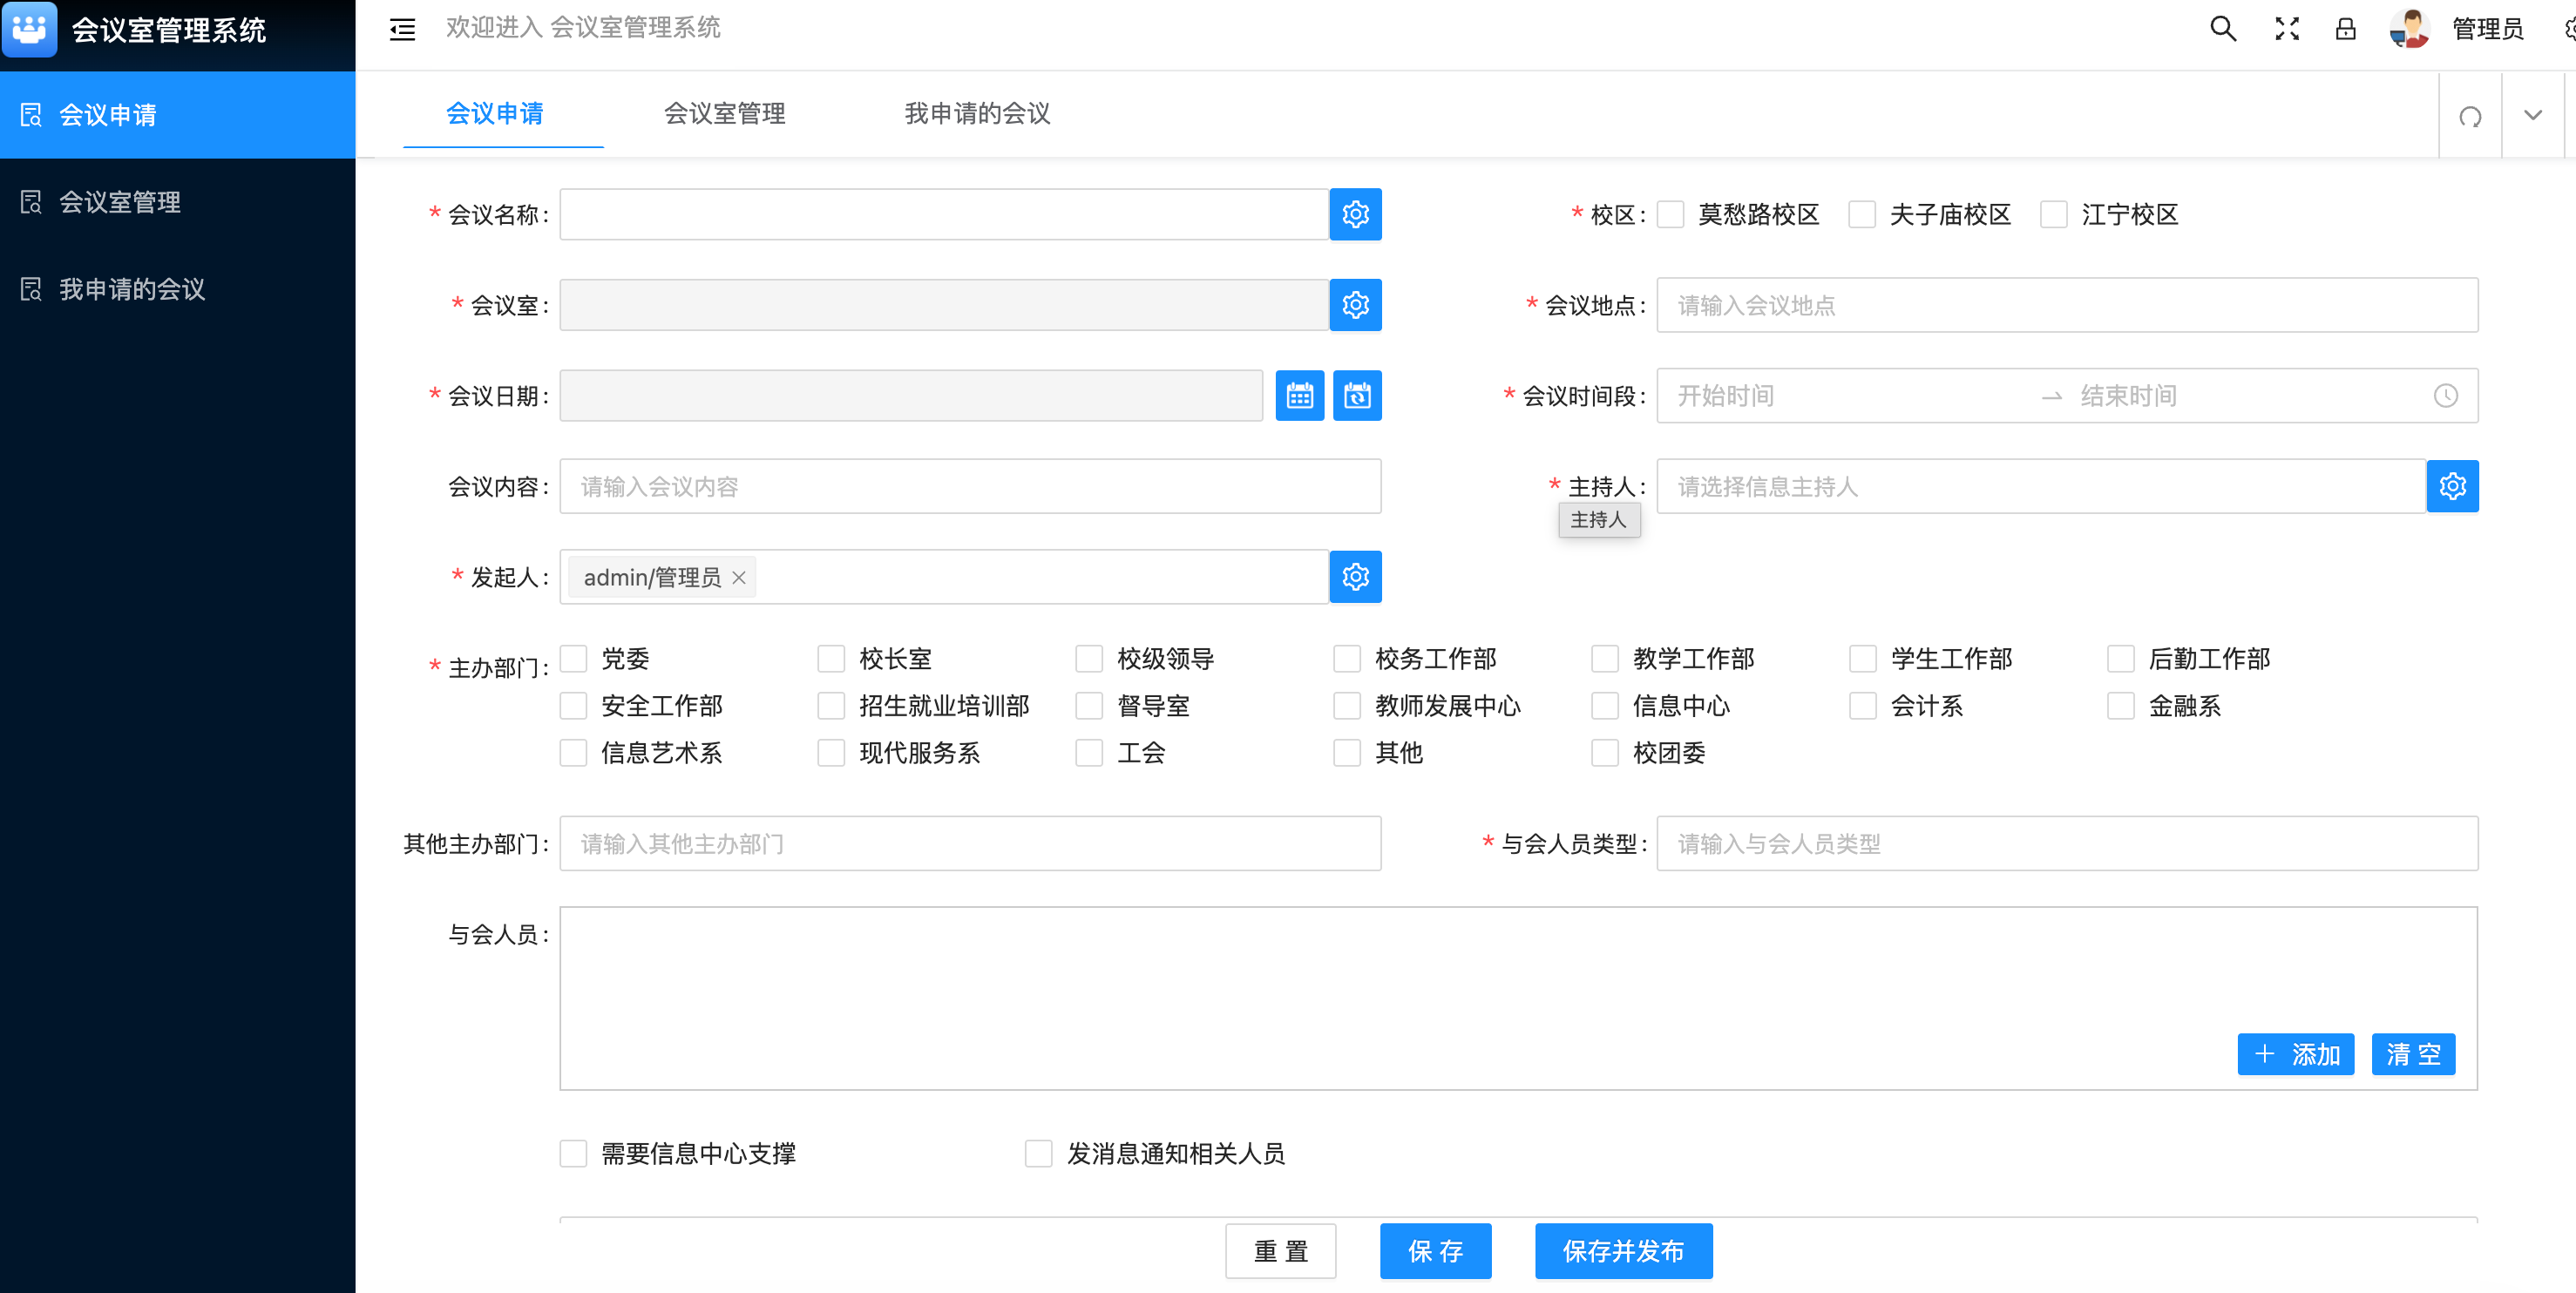Click the administrator avatar
This screenshot has height=1293, width=2576.
pos(2409,29)
